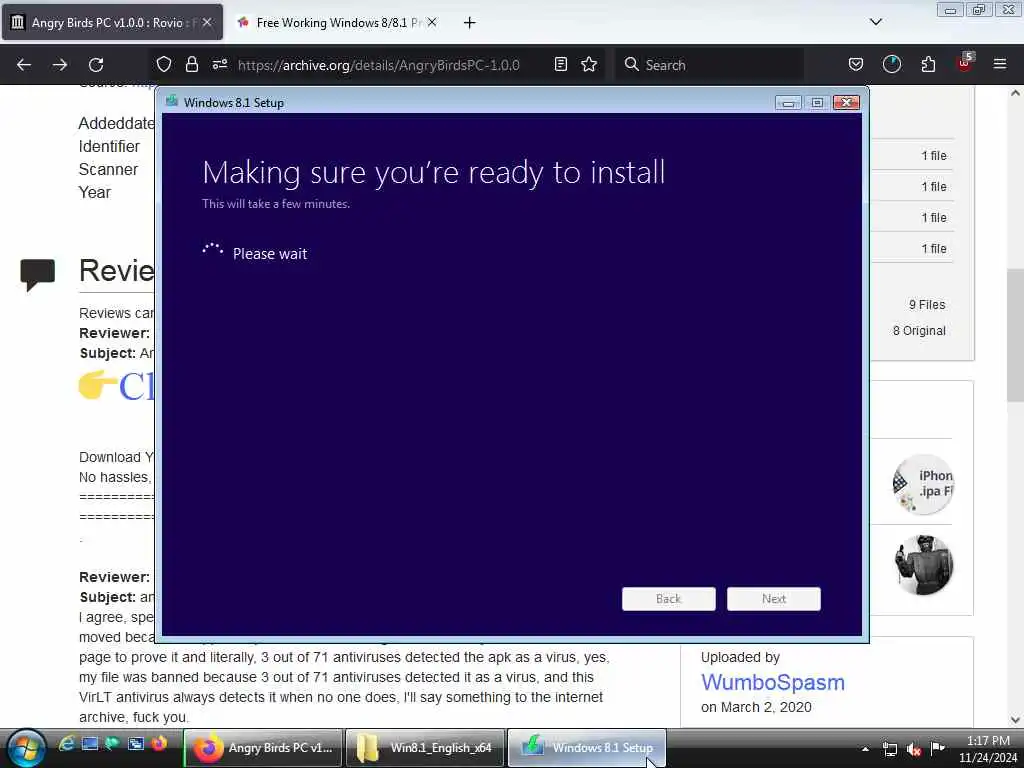The image size is (1024, 768).
Task: Click the scrollbar up arrow
Action: pos(1015,93)
